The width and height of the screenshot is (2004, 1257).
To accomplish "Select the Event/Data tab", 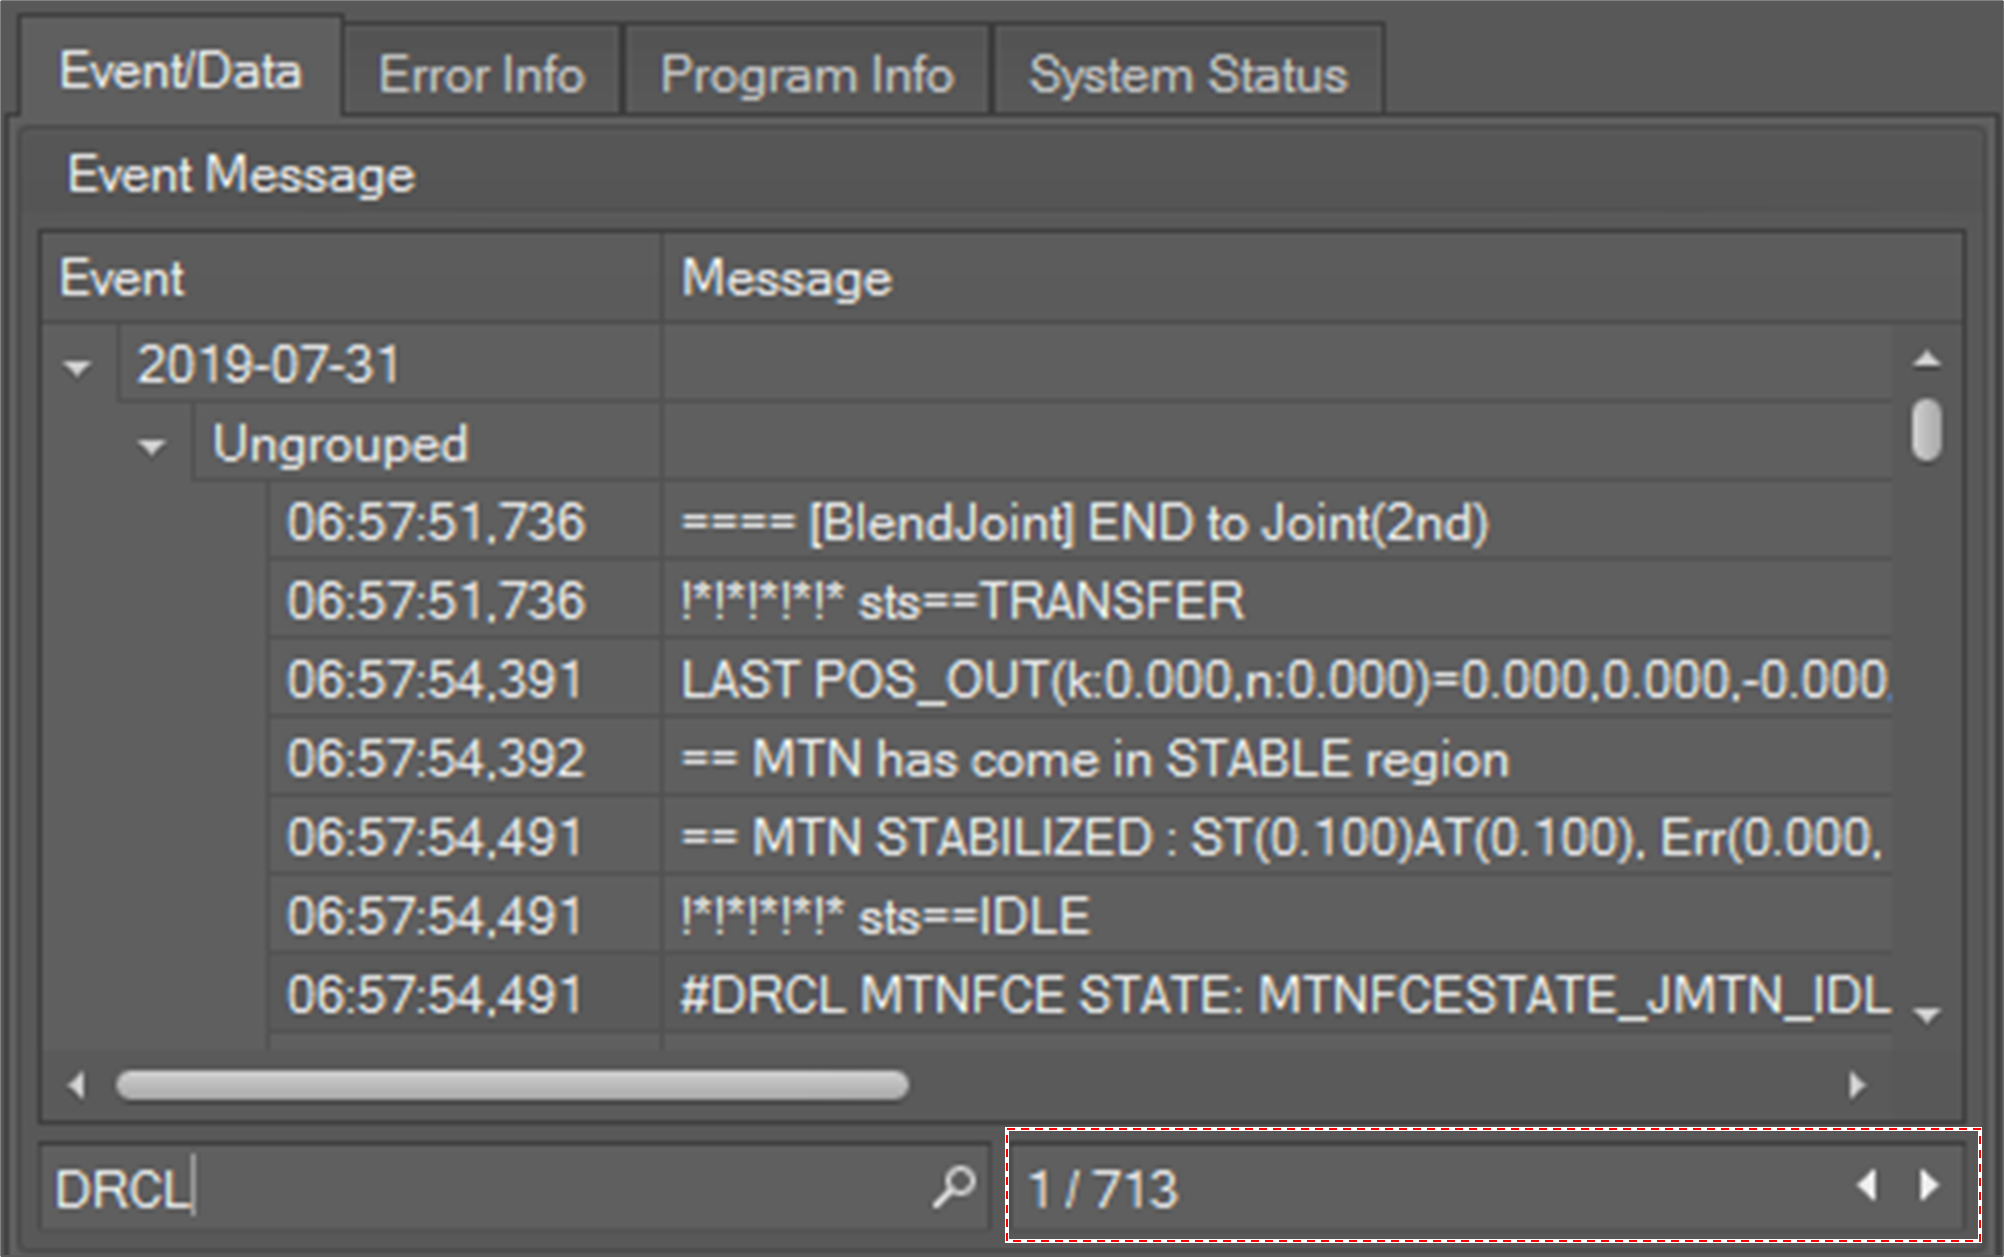I will (180, 72).
